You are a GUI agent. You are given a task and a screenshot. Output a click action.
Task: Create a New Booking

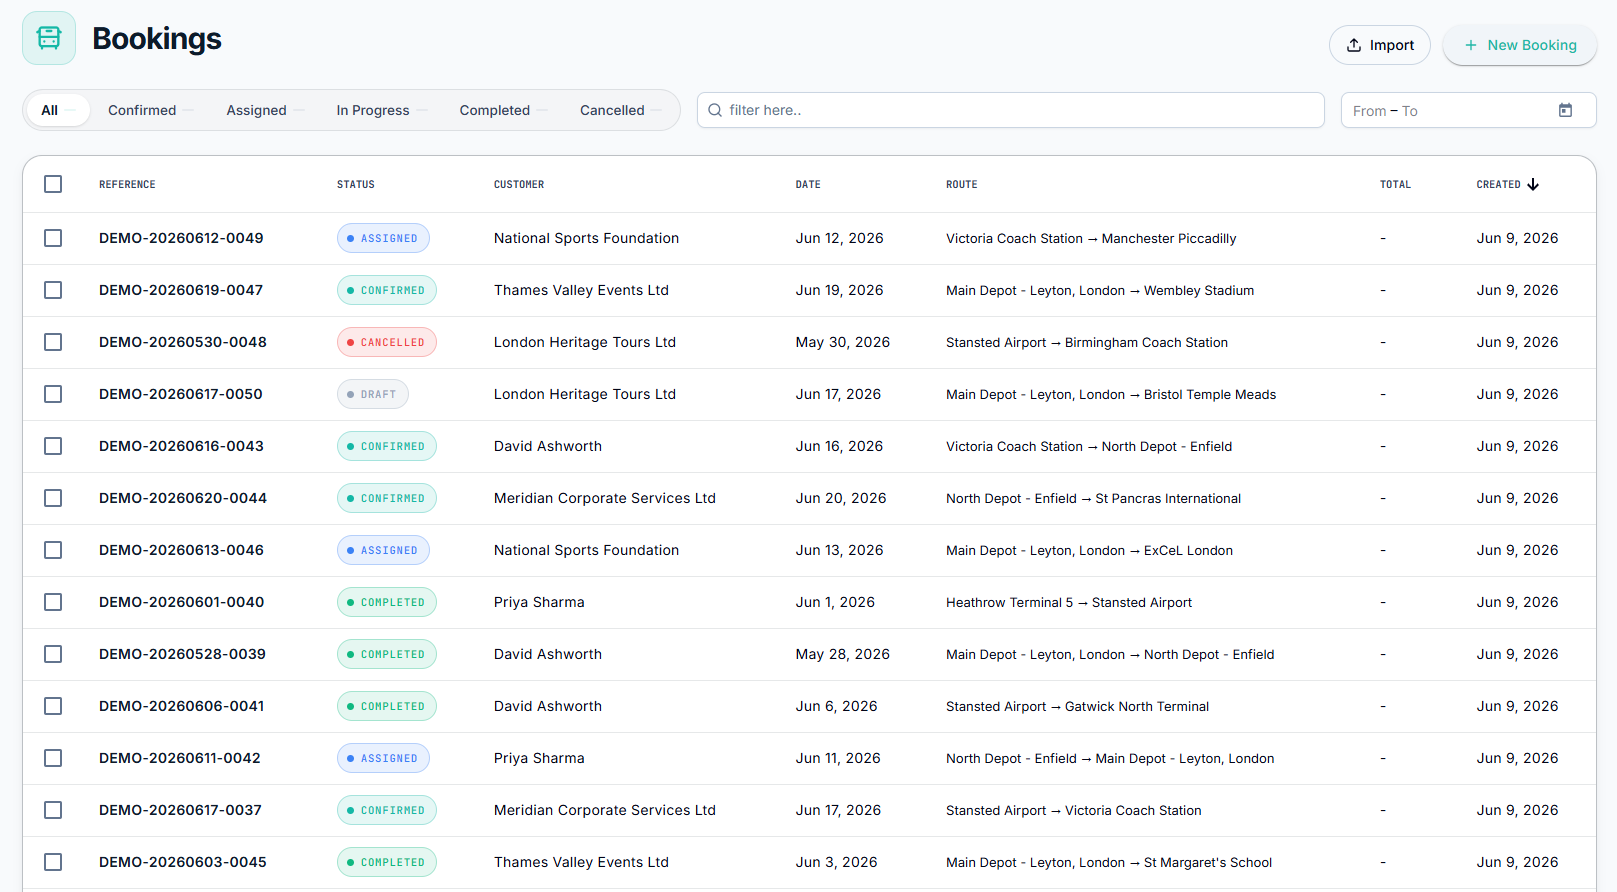(1519, 45)
